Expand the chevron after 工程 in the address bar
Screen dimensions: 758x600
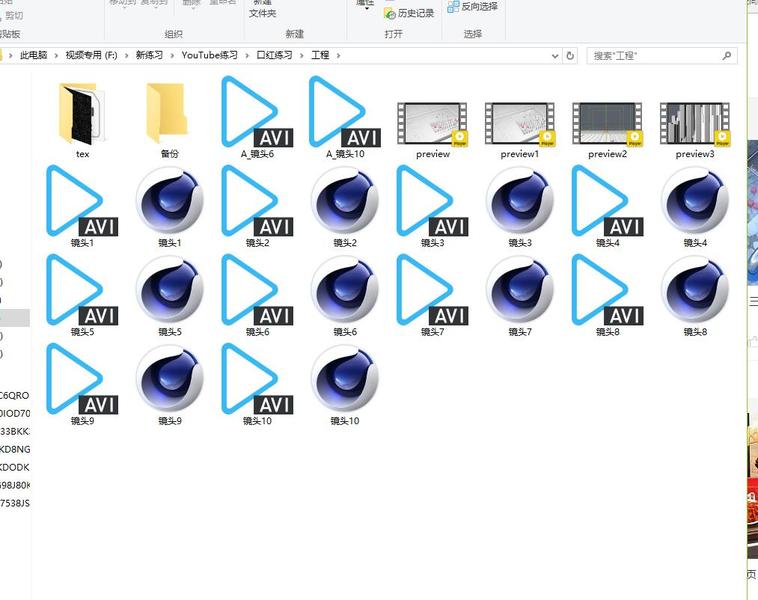point(338,56)
